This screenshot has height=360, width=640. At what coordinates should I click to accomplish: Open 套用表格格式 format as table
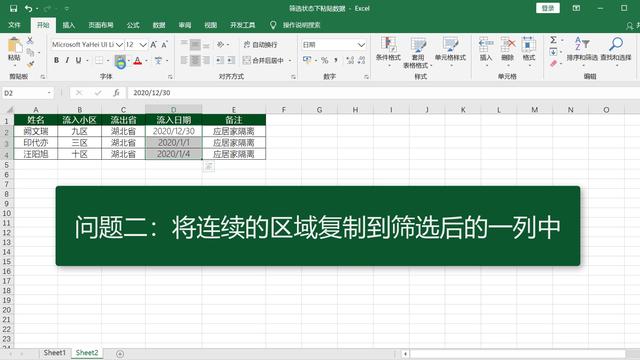(x=417, y=52)
